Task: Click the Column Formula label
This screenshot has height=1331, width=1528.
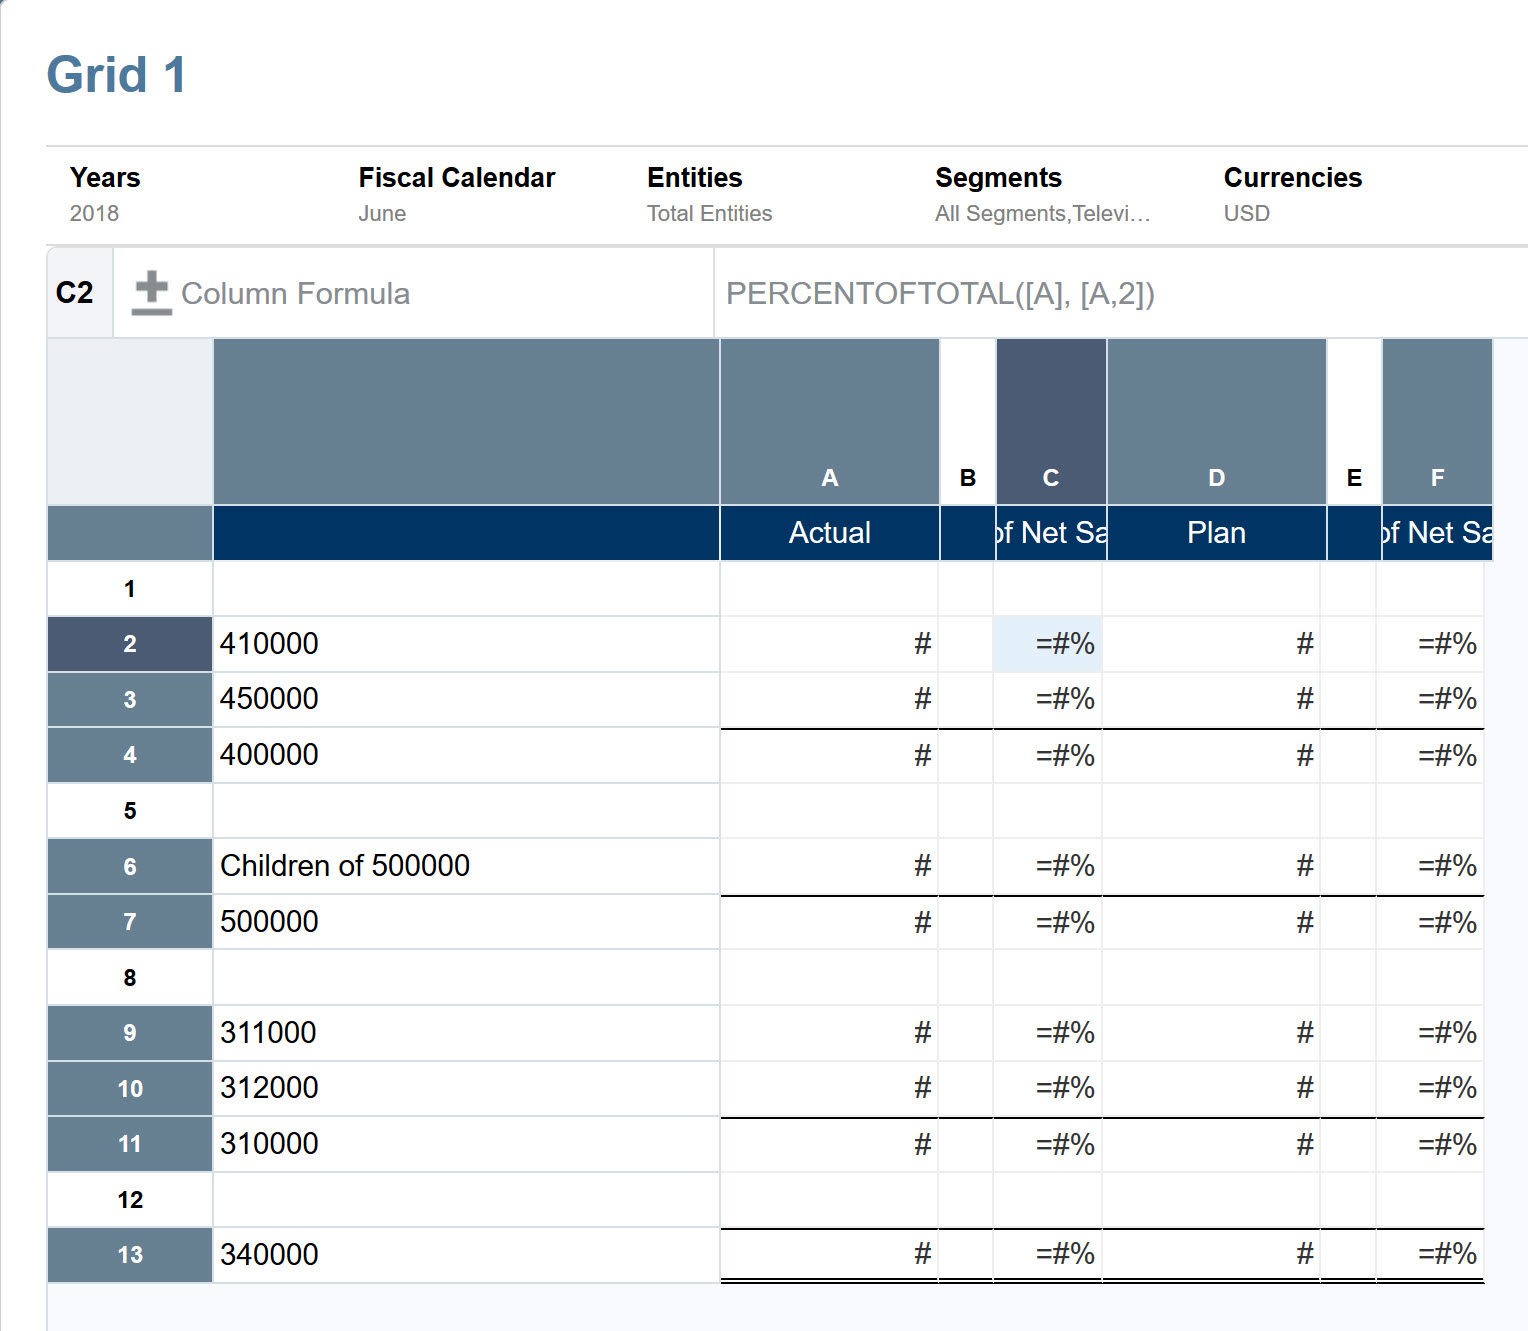Action: point(295,293)
